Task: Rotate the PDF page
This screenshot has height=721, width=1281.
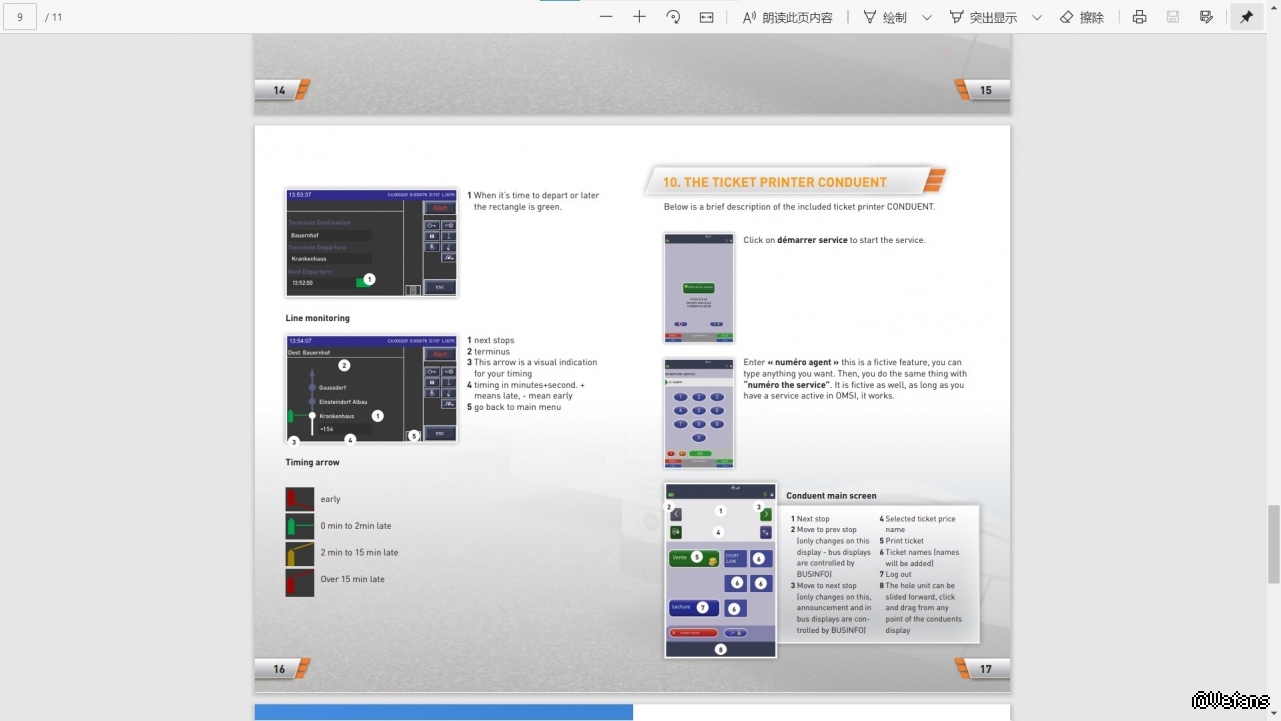Action: coord(673,17)
